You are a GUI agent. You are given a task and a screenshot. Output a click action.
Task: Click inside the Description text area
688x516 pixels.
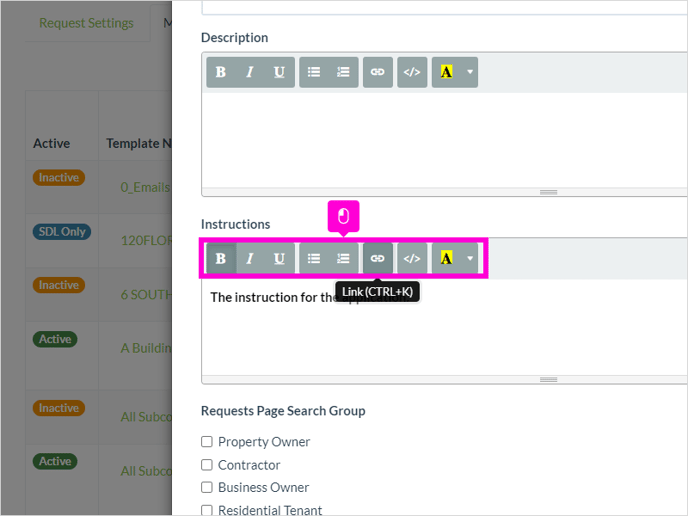click(x=444, y=140)
